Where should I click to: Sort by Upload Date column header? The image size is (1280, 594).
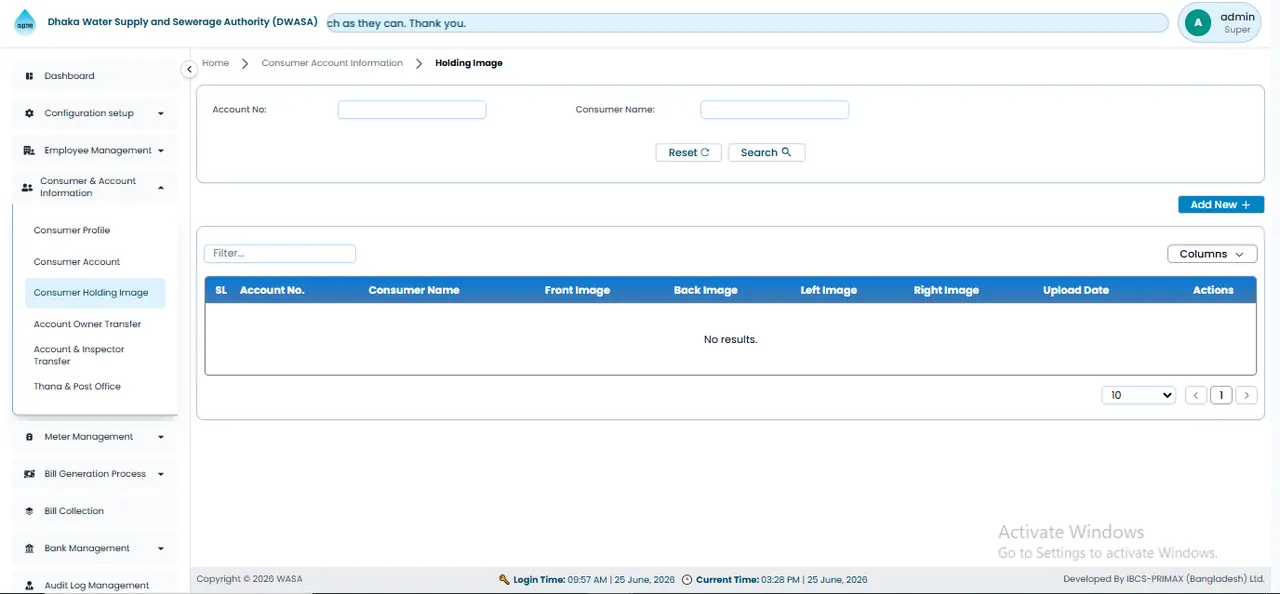1076,290
